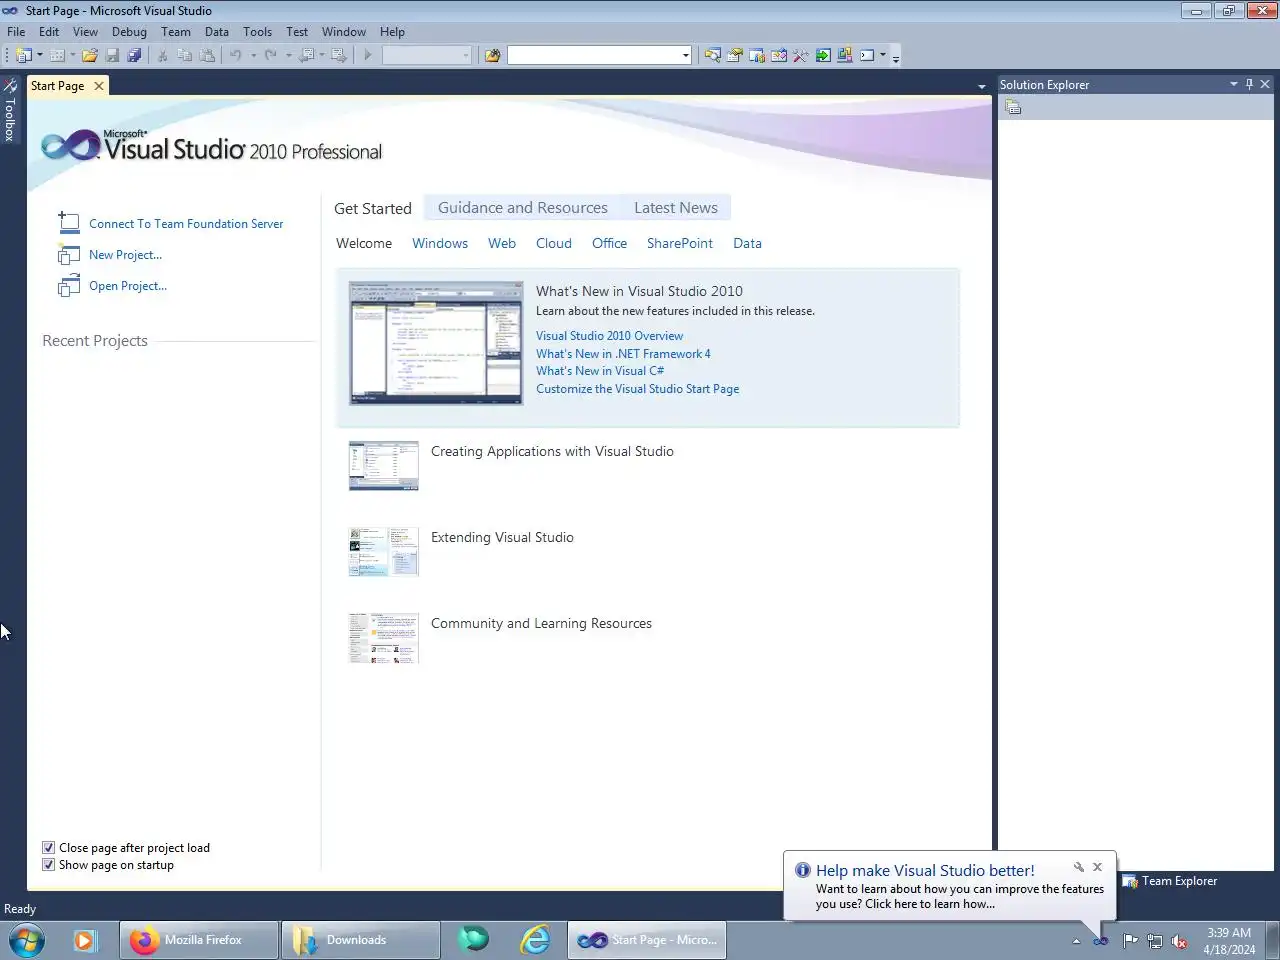Screen dimensions: 1280x960
Task: Click the Cut toolbar icon
Action: pyautogui.click(x=162, y=55)
